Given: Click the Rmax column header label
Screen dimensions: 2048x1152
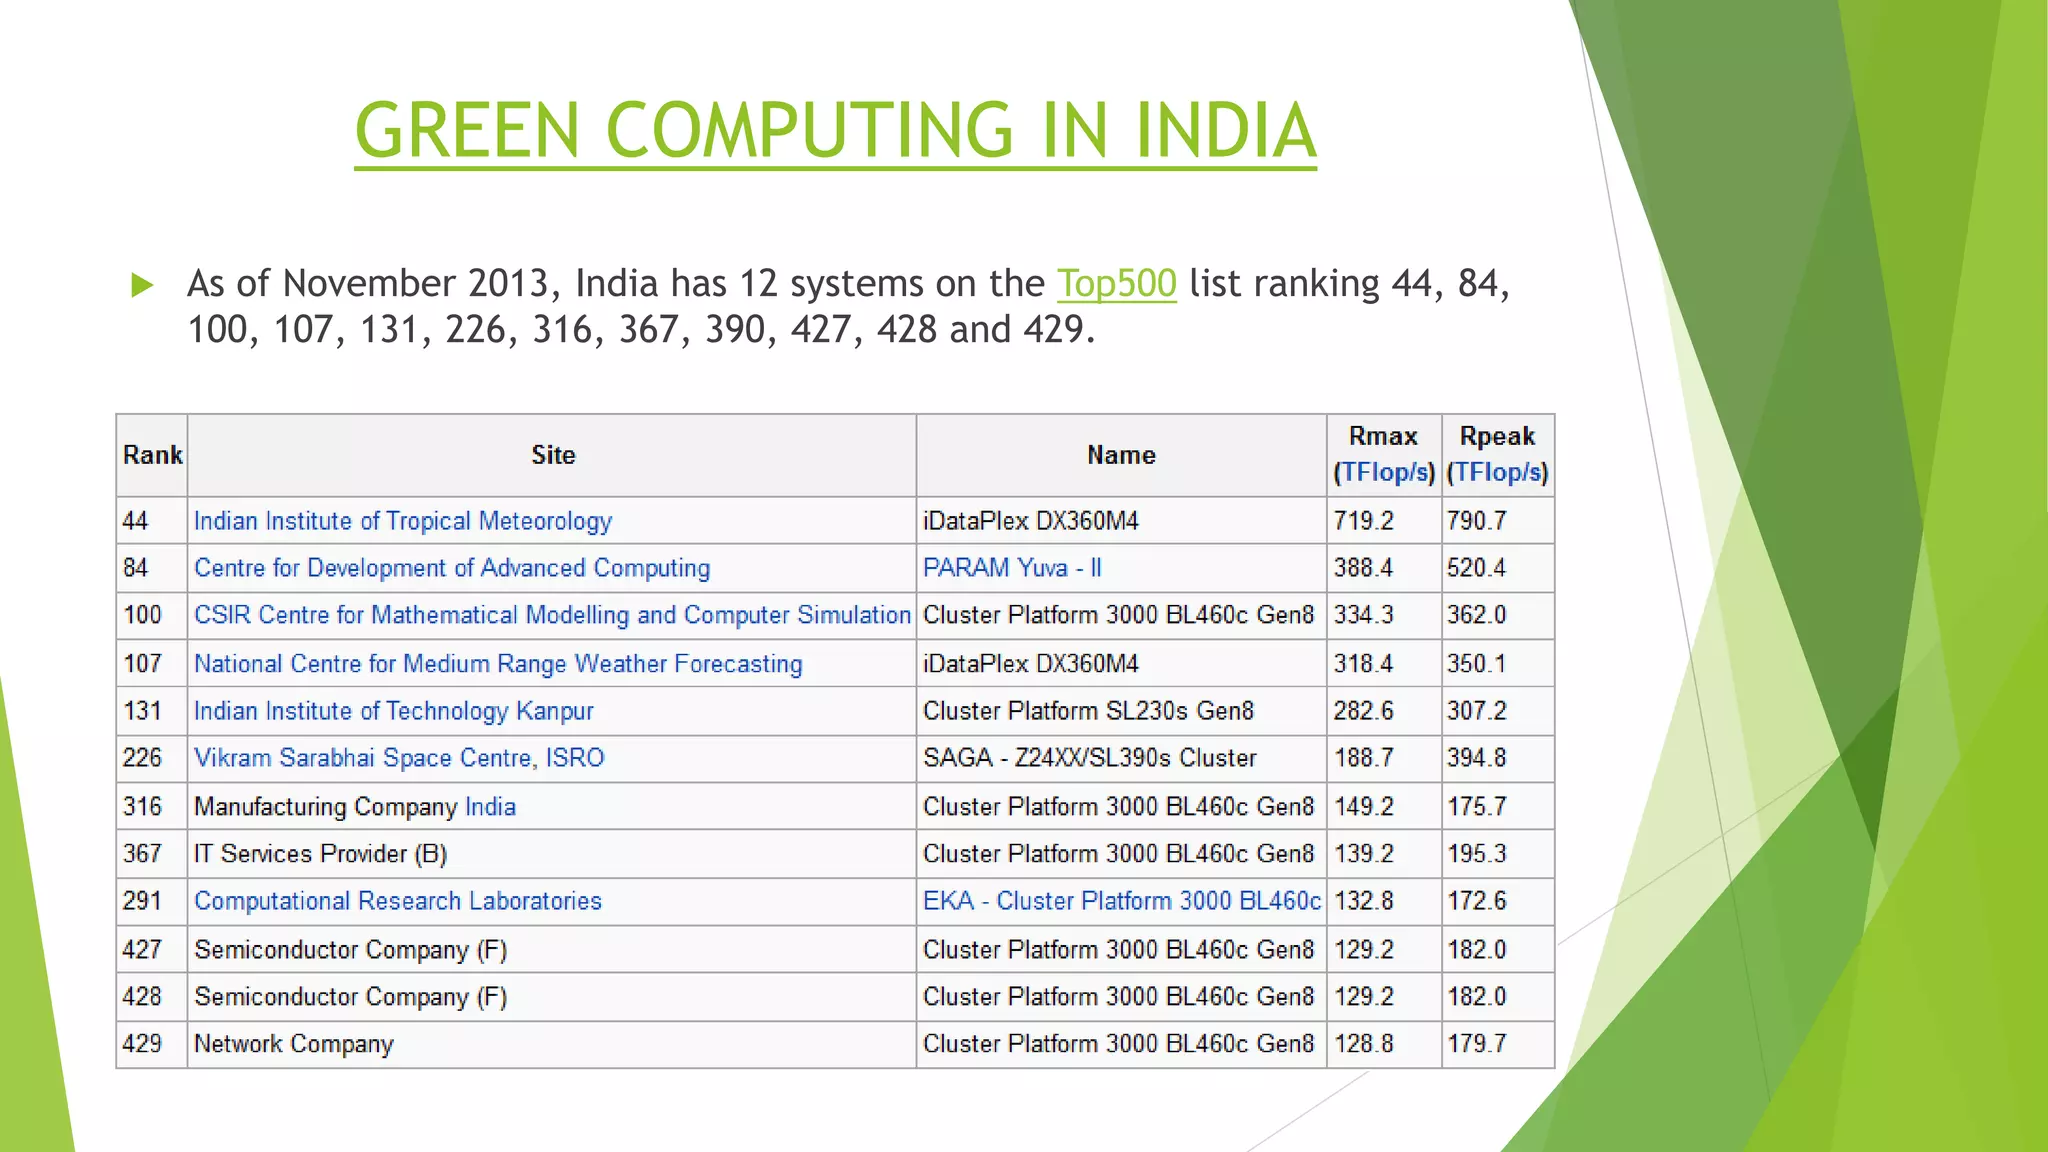Looking at the screenshot, I should pyautogui.click(x=1383, y=436).
